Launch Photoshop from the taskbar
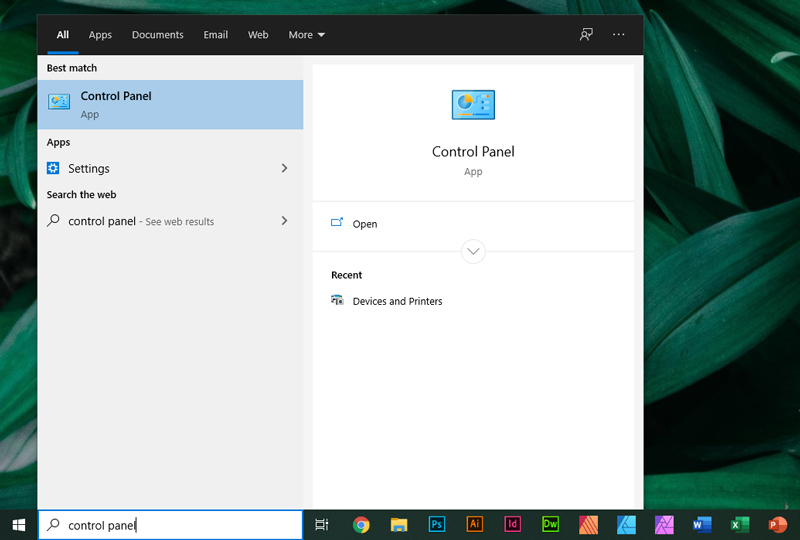The width and height of the screenshot is (800, 540). tap(437, 524)
